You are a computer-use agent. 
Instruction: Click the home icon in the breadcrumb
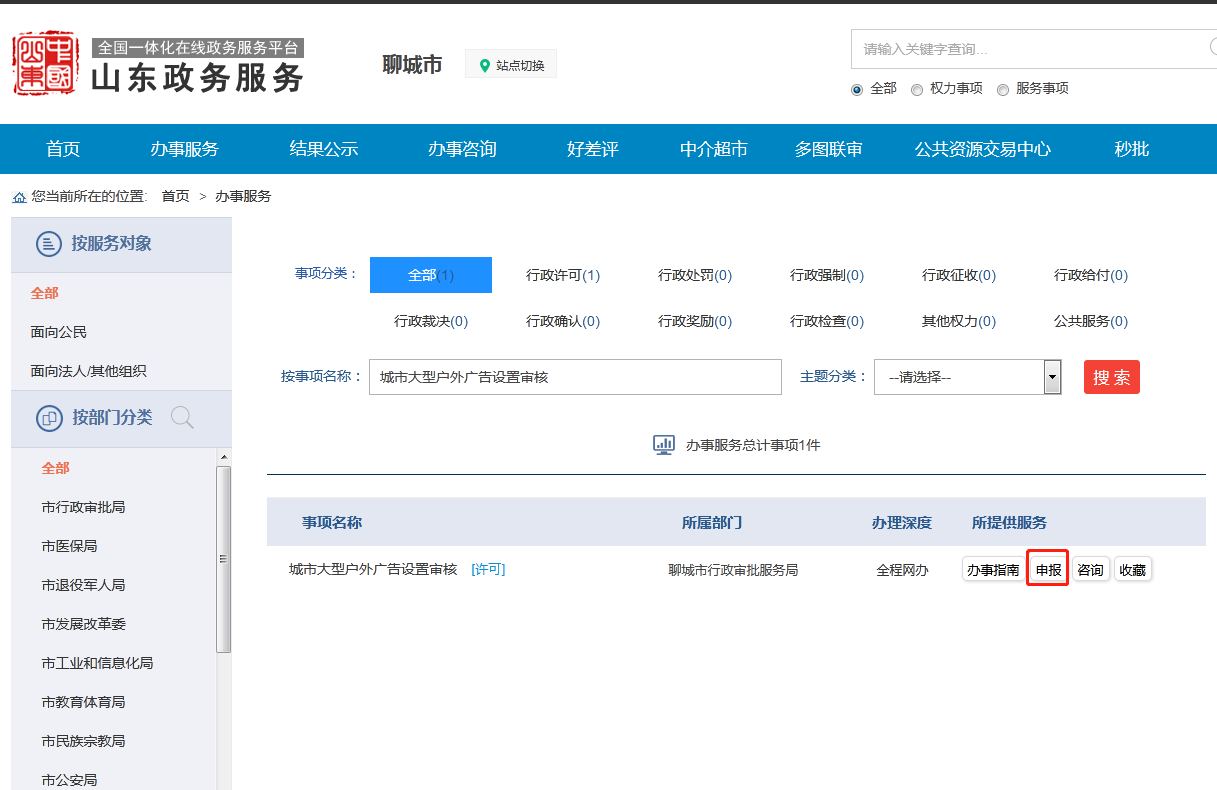19,196
